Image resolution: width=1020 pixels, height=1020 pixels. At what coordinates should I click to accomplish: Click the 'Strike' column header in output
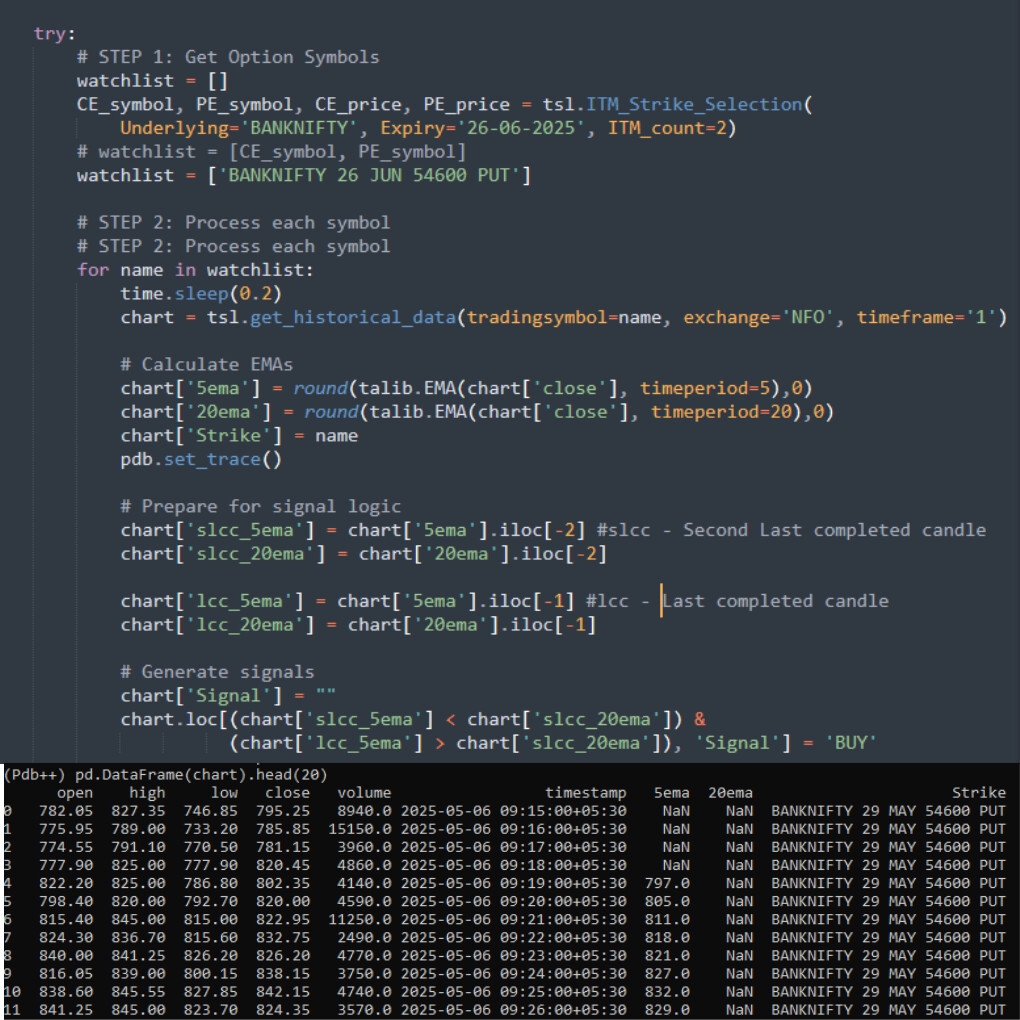click(978, 793)
